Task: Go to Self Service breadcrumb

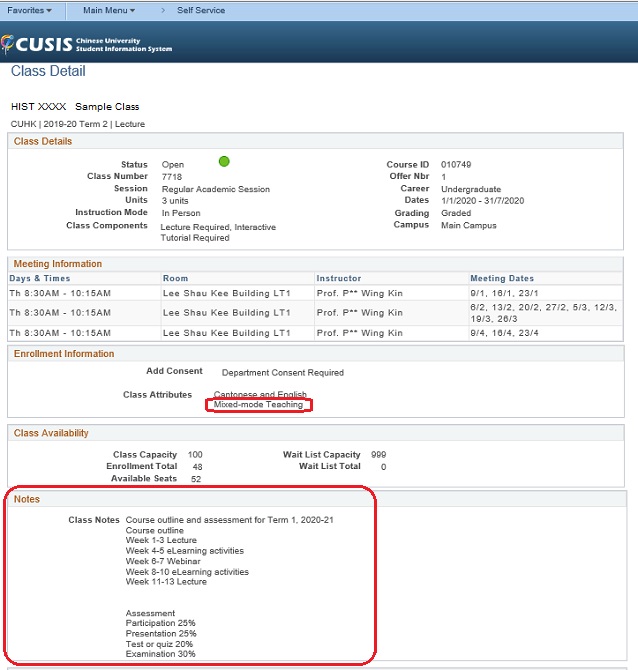Action: pyautogui.click(x=200, y=11)
